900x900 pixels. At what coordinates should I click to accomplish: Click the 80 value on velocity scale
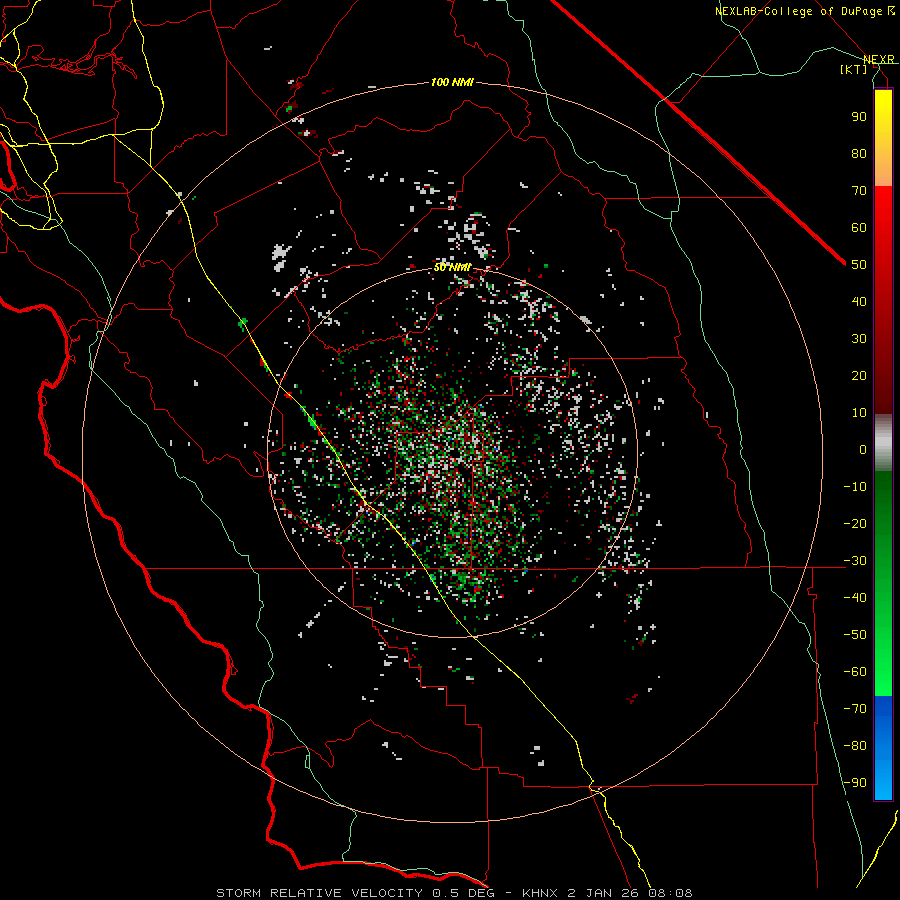pos(859,153)
